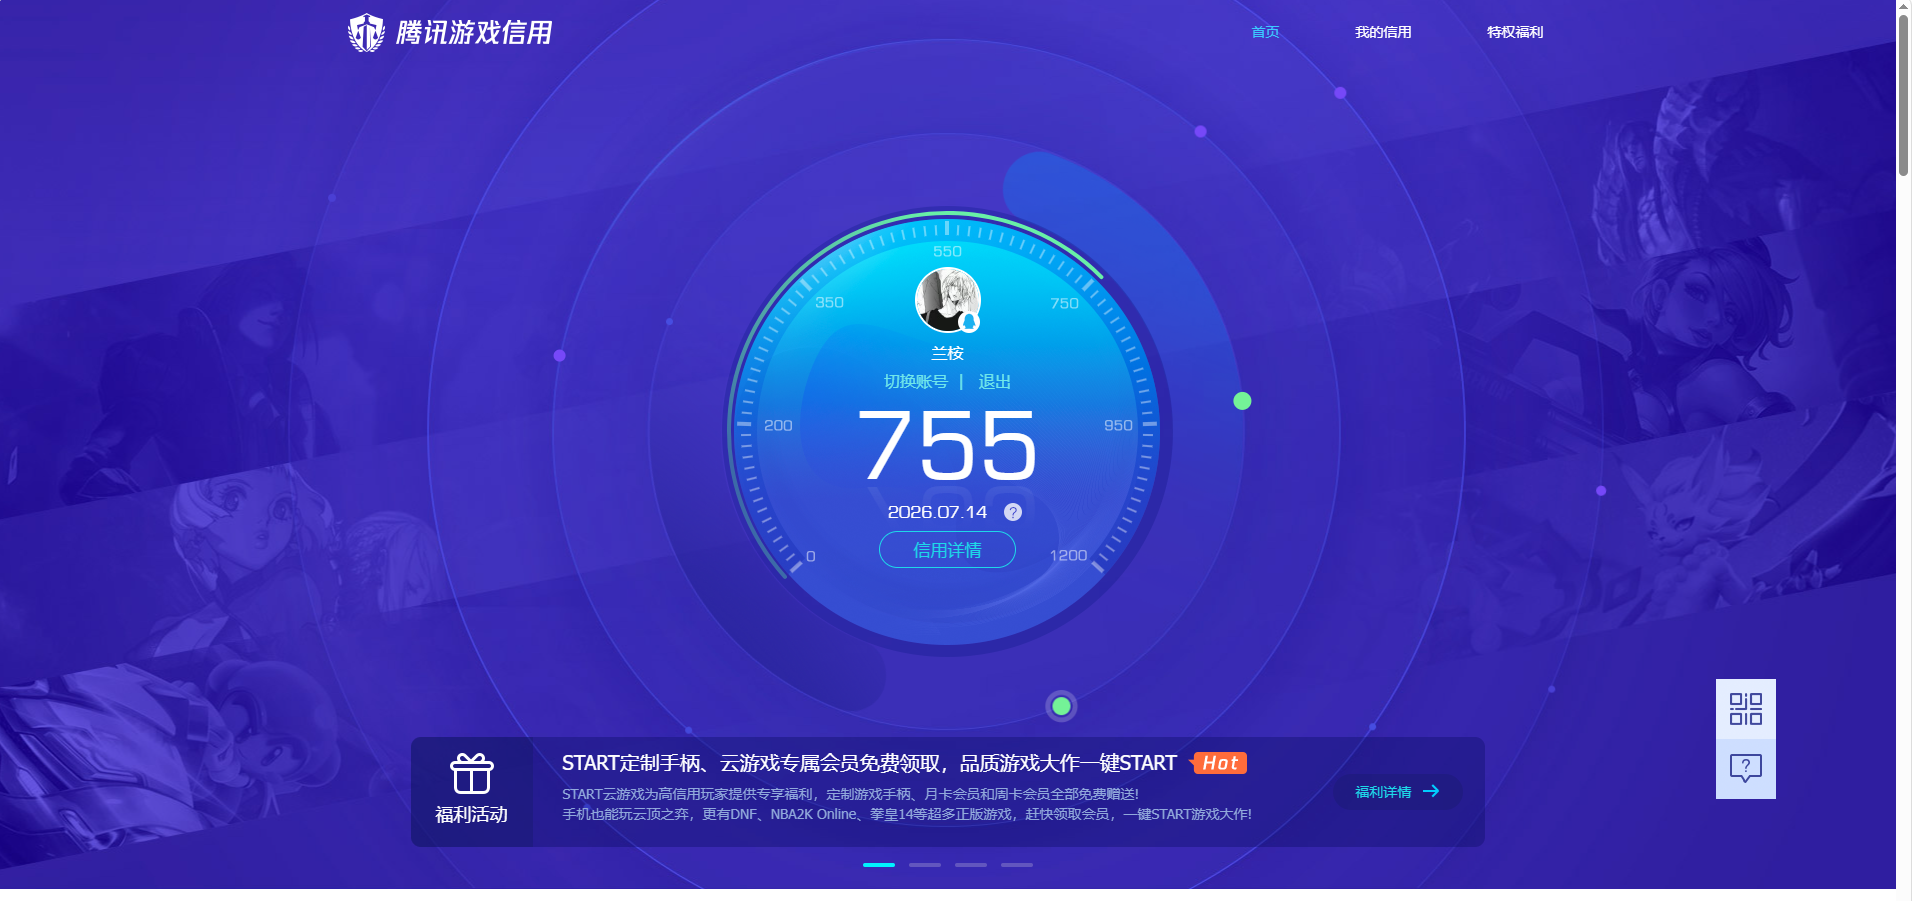Click the 200 gauge label
Image resolution: width=1914 pixels, height=901 pixels.
(x=778, y=425)
